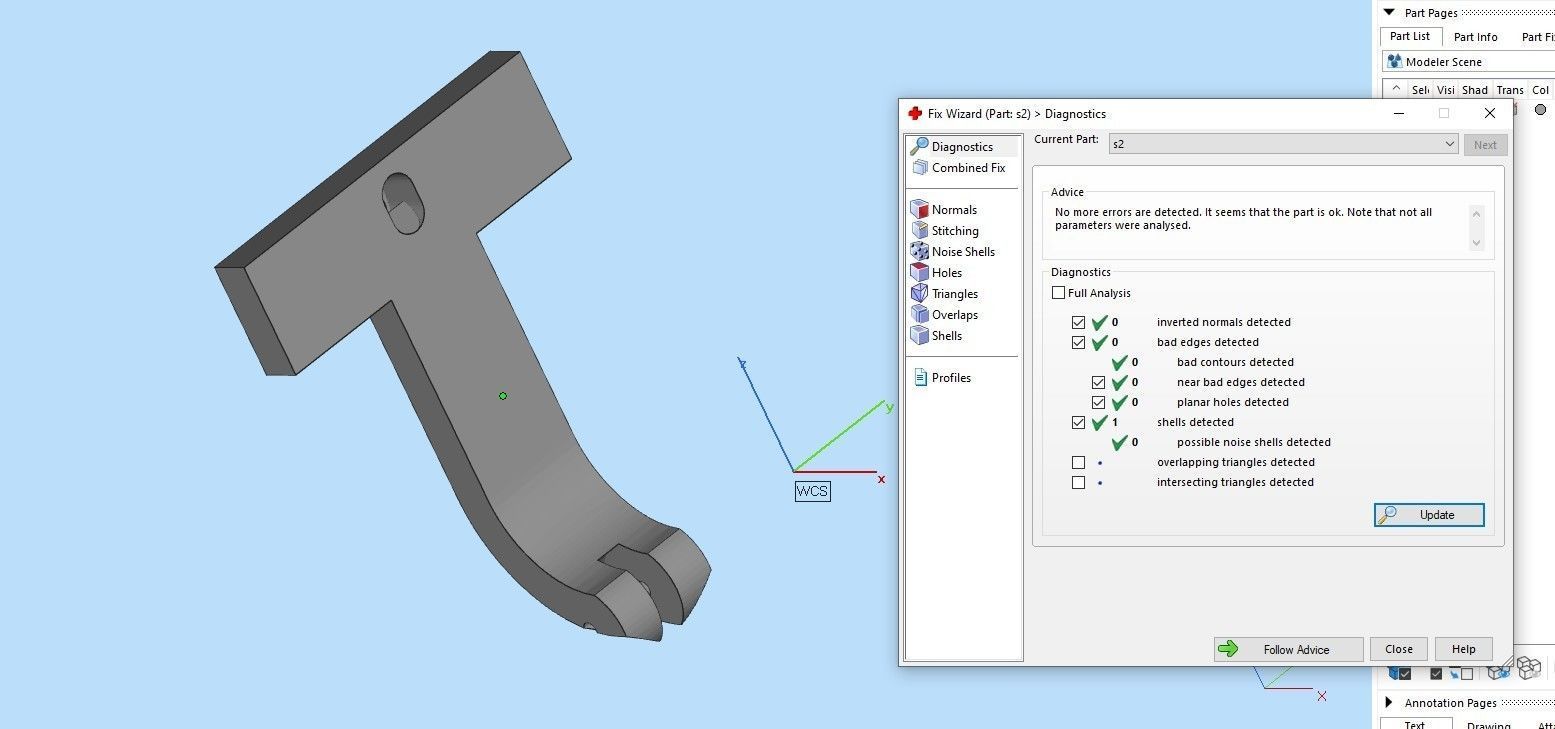
Task: Open Profiles in Fix Wizard sidebar
Action: (x=941, y=378)
